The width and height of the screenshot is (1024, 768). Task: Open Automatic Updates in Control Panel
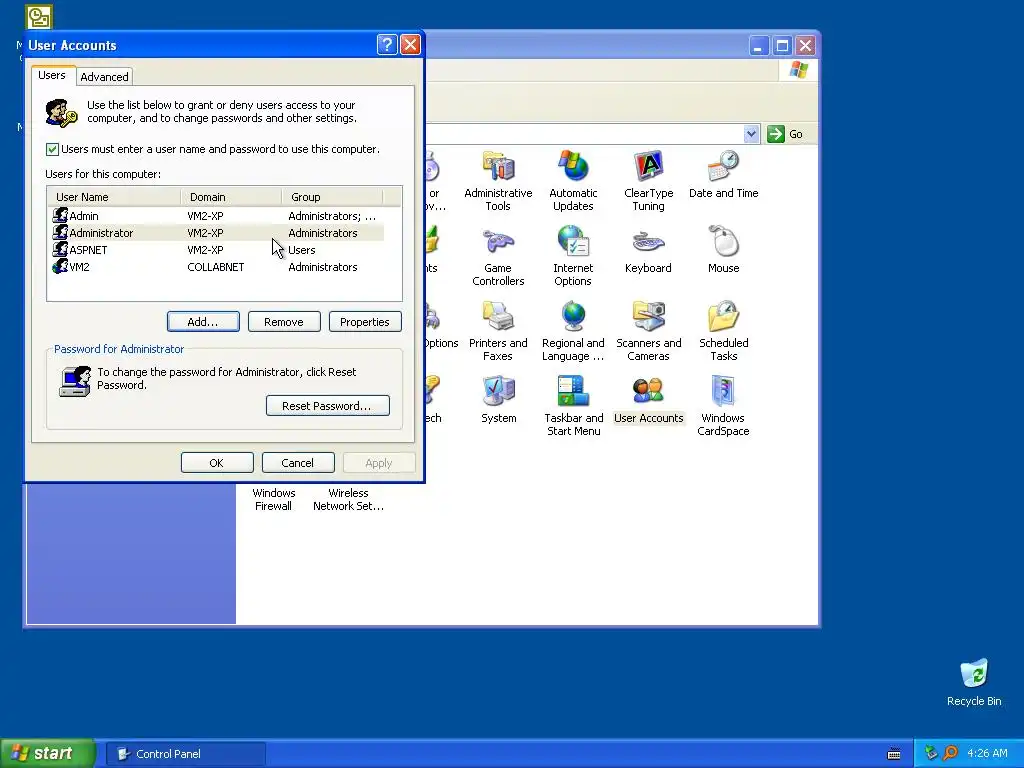tap(573, 180)
